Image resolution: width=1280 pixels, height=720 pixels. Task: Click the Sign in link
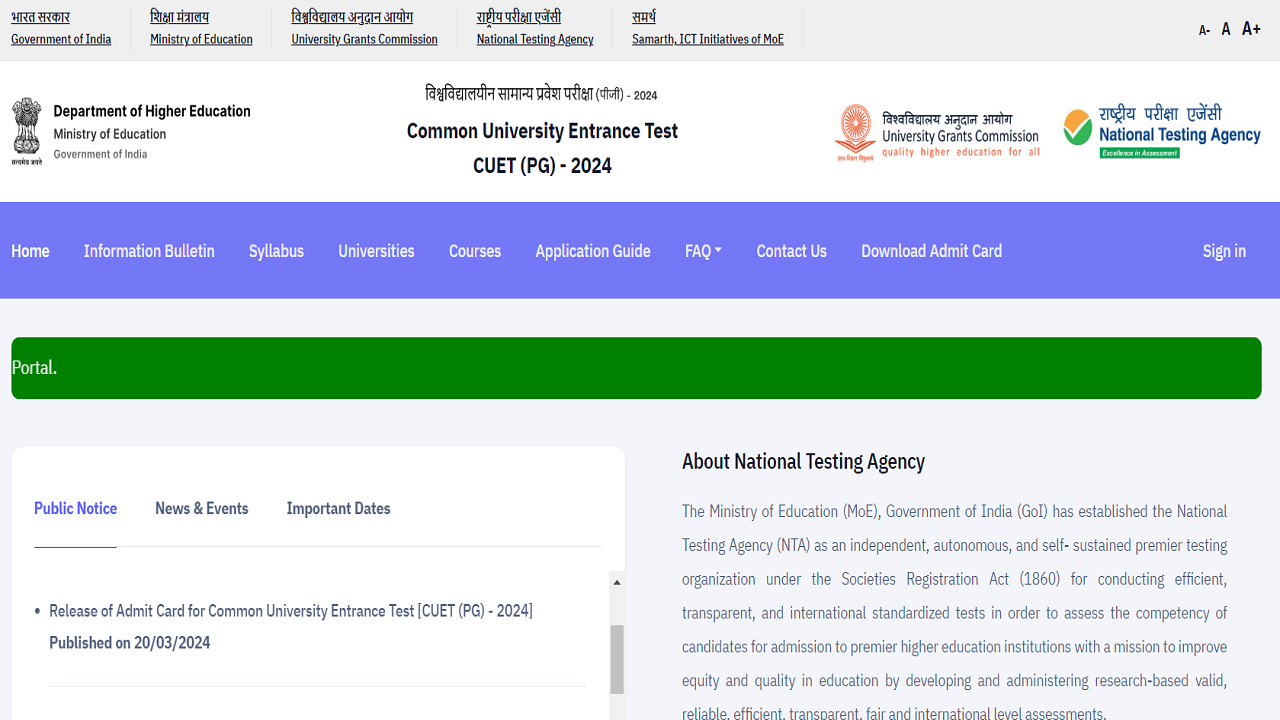click(x=1224, y=251)
